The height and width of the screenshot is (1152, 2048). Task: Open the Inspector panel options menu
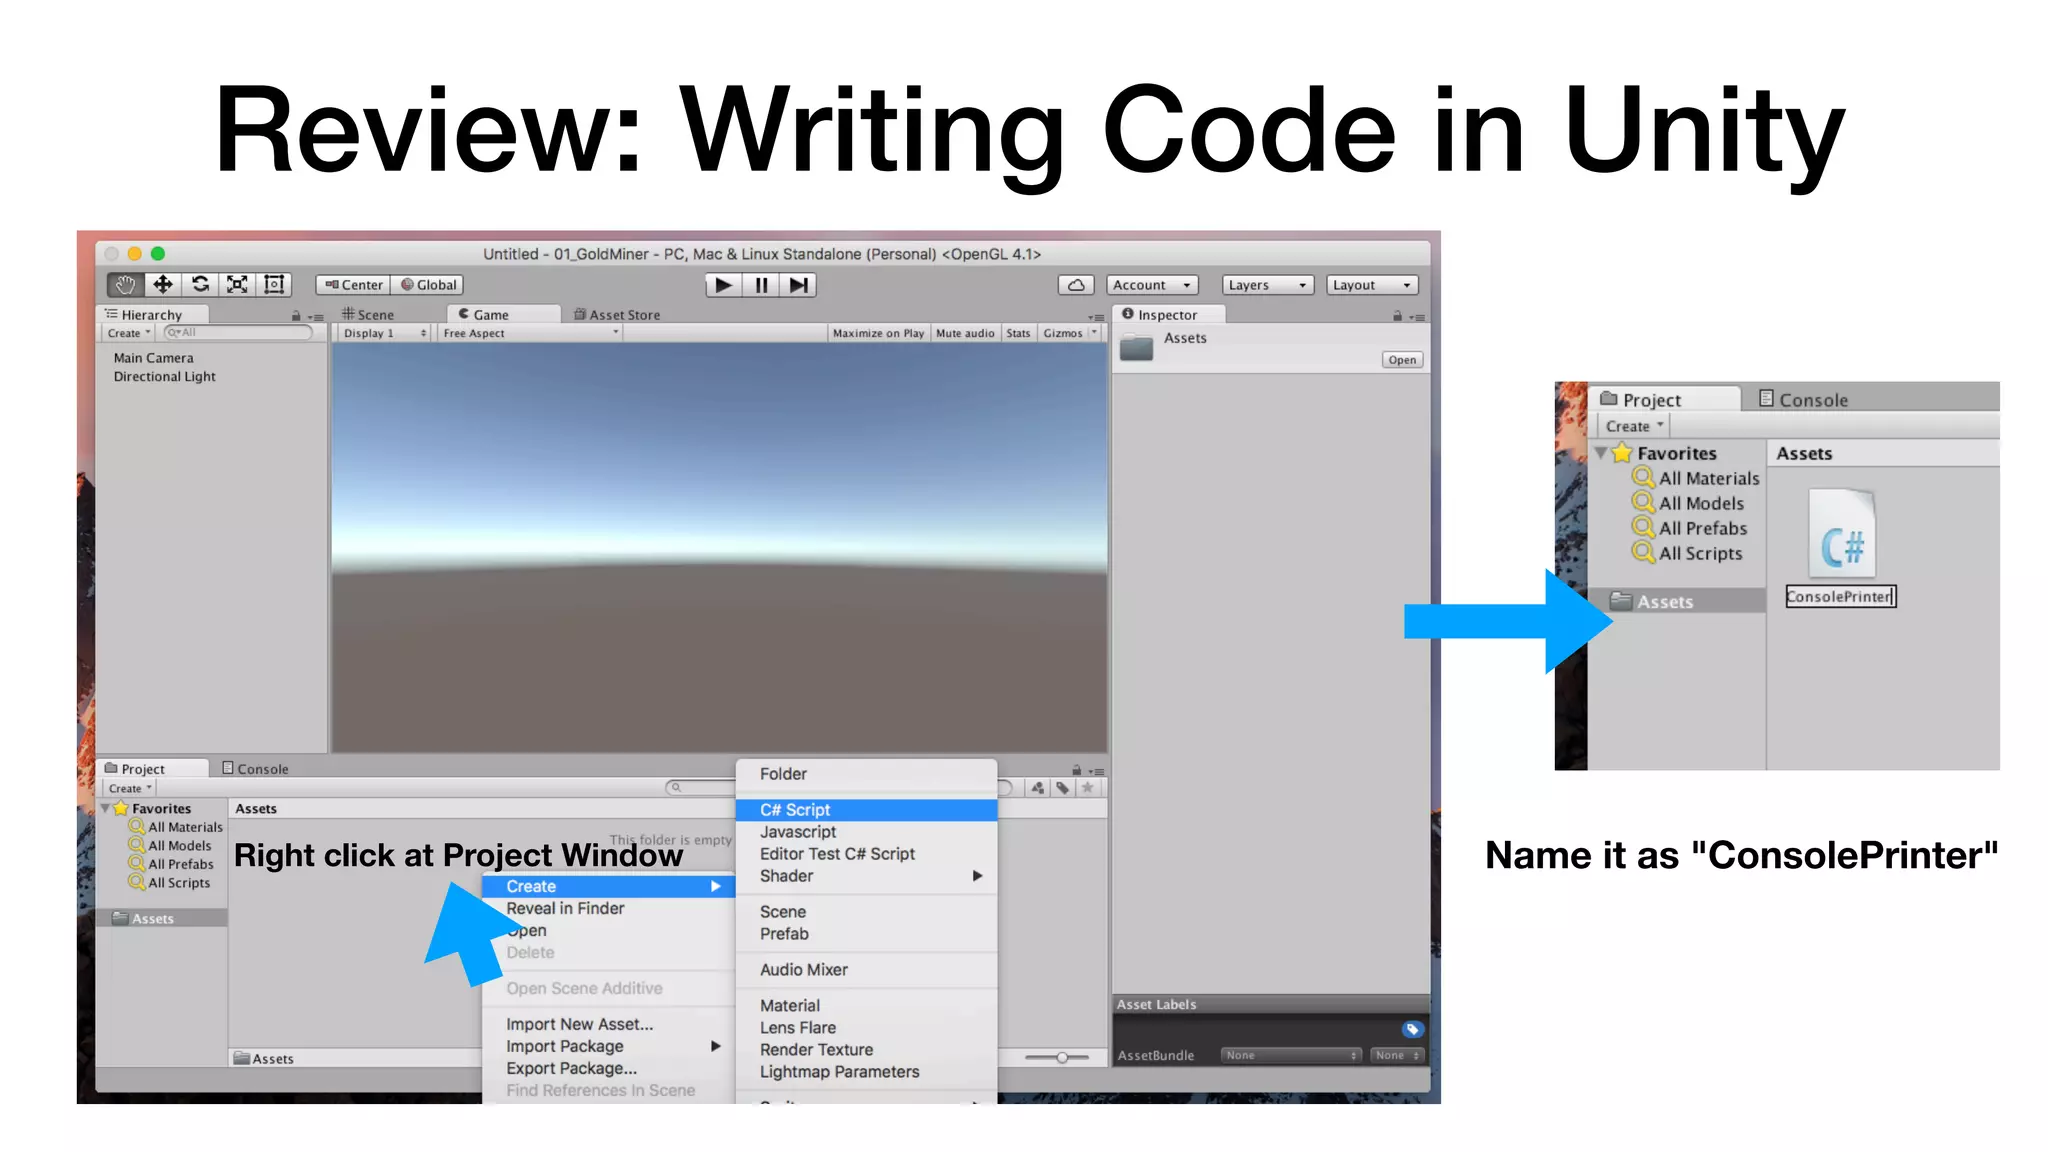pyautogui.click(x=1417, y=317)
